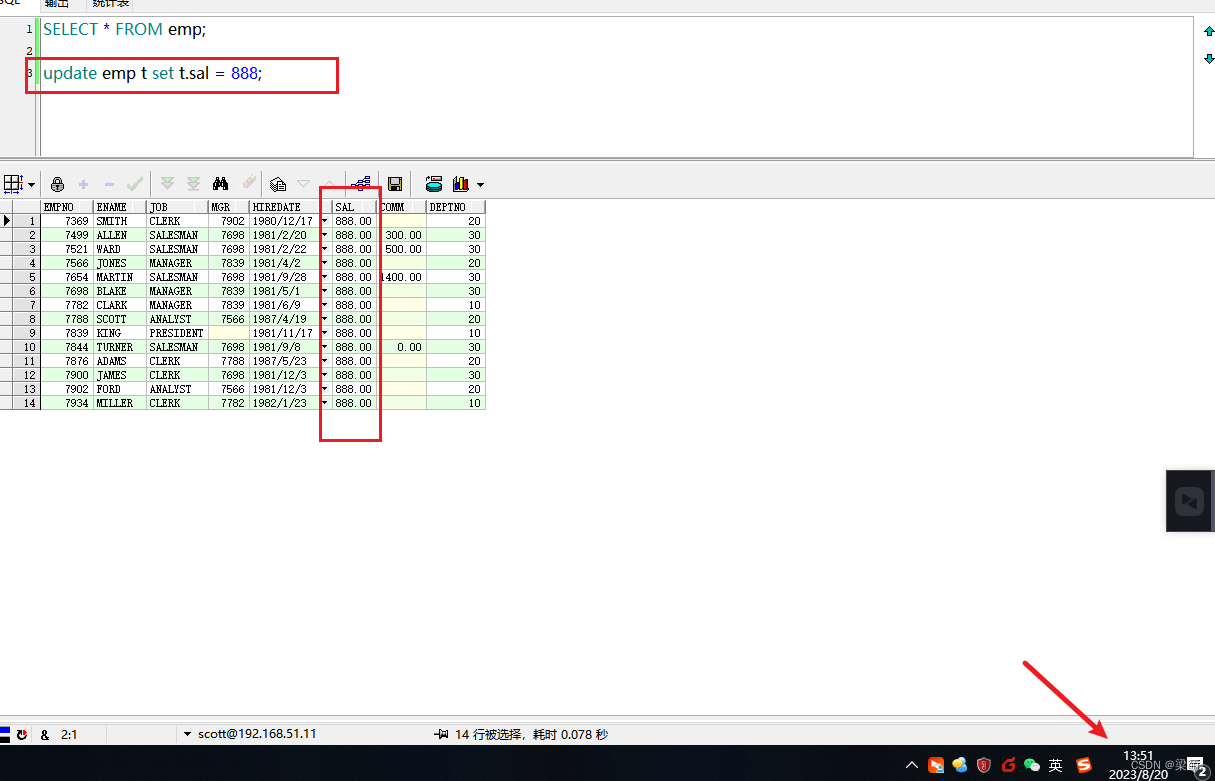Click the 英 input method indicator
Image resolution: width=1215 pixels, height=781 pixels.
coord(1055,766)
